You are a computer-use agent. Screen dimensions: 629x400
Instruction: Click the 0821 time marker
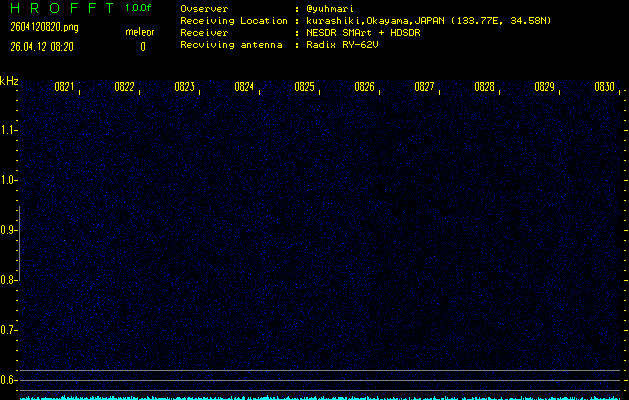point(64,87)
